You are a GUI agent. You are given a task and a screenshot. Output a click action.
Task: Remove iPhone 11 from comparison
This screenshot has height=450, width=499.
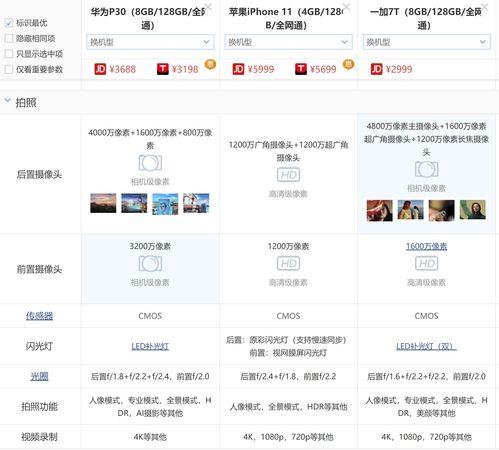click(346, 6)
